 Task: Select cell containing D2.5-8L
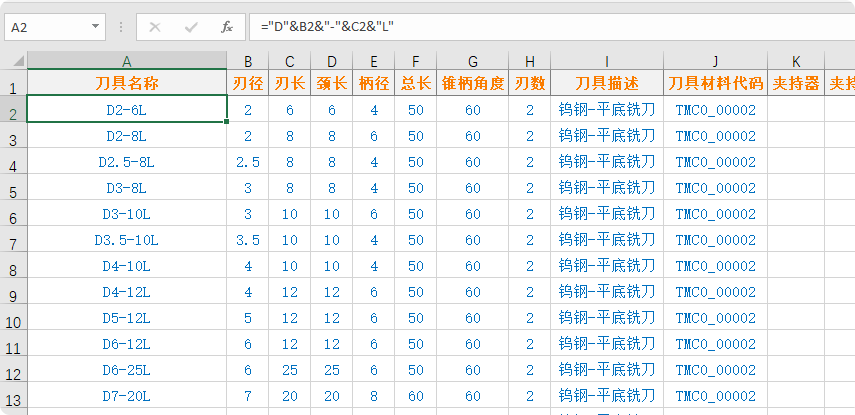click(127, 161)
